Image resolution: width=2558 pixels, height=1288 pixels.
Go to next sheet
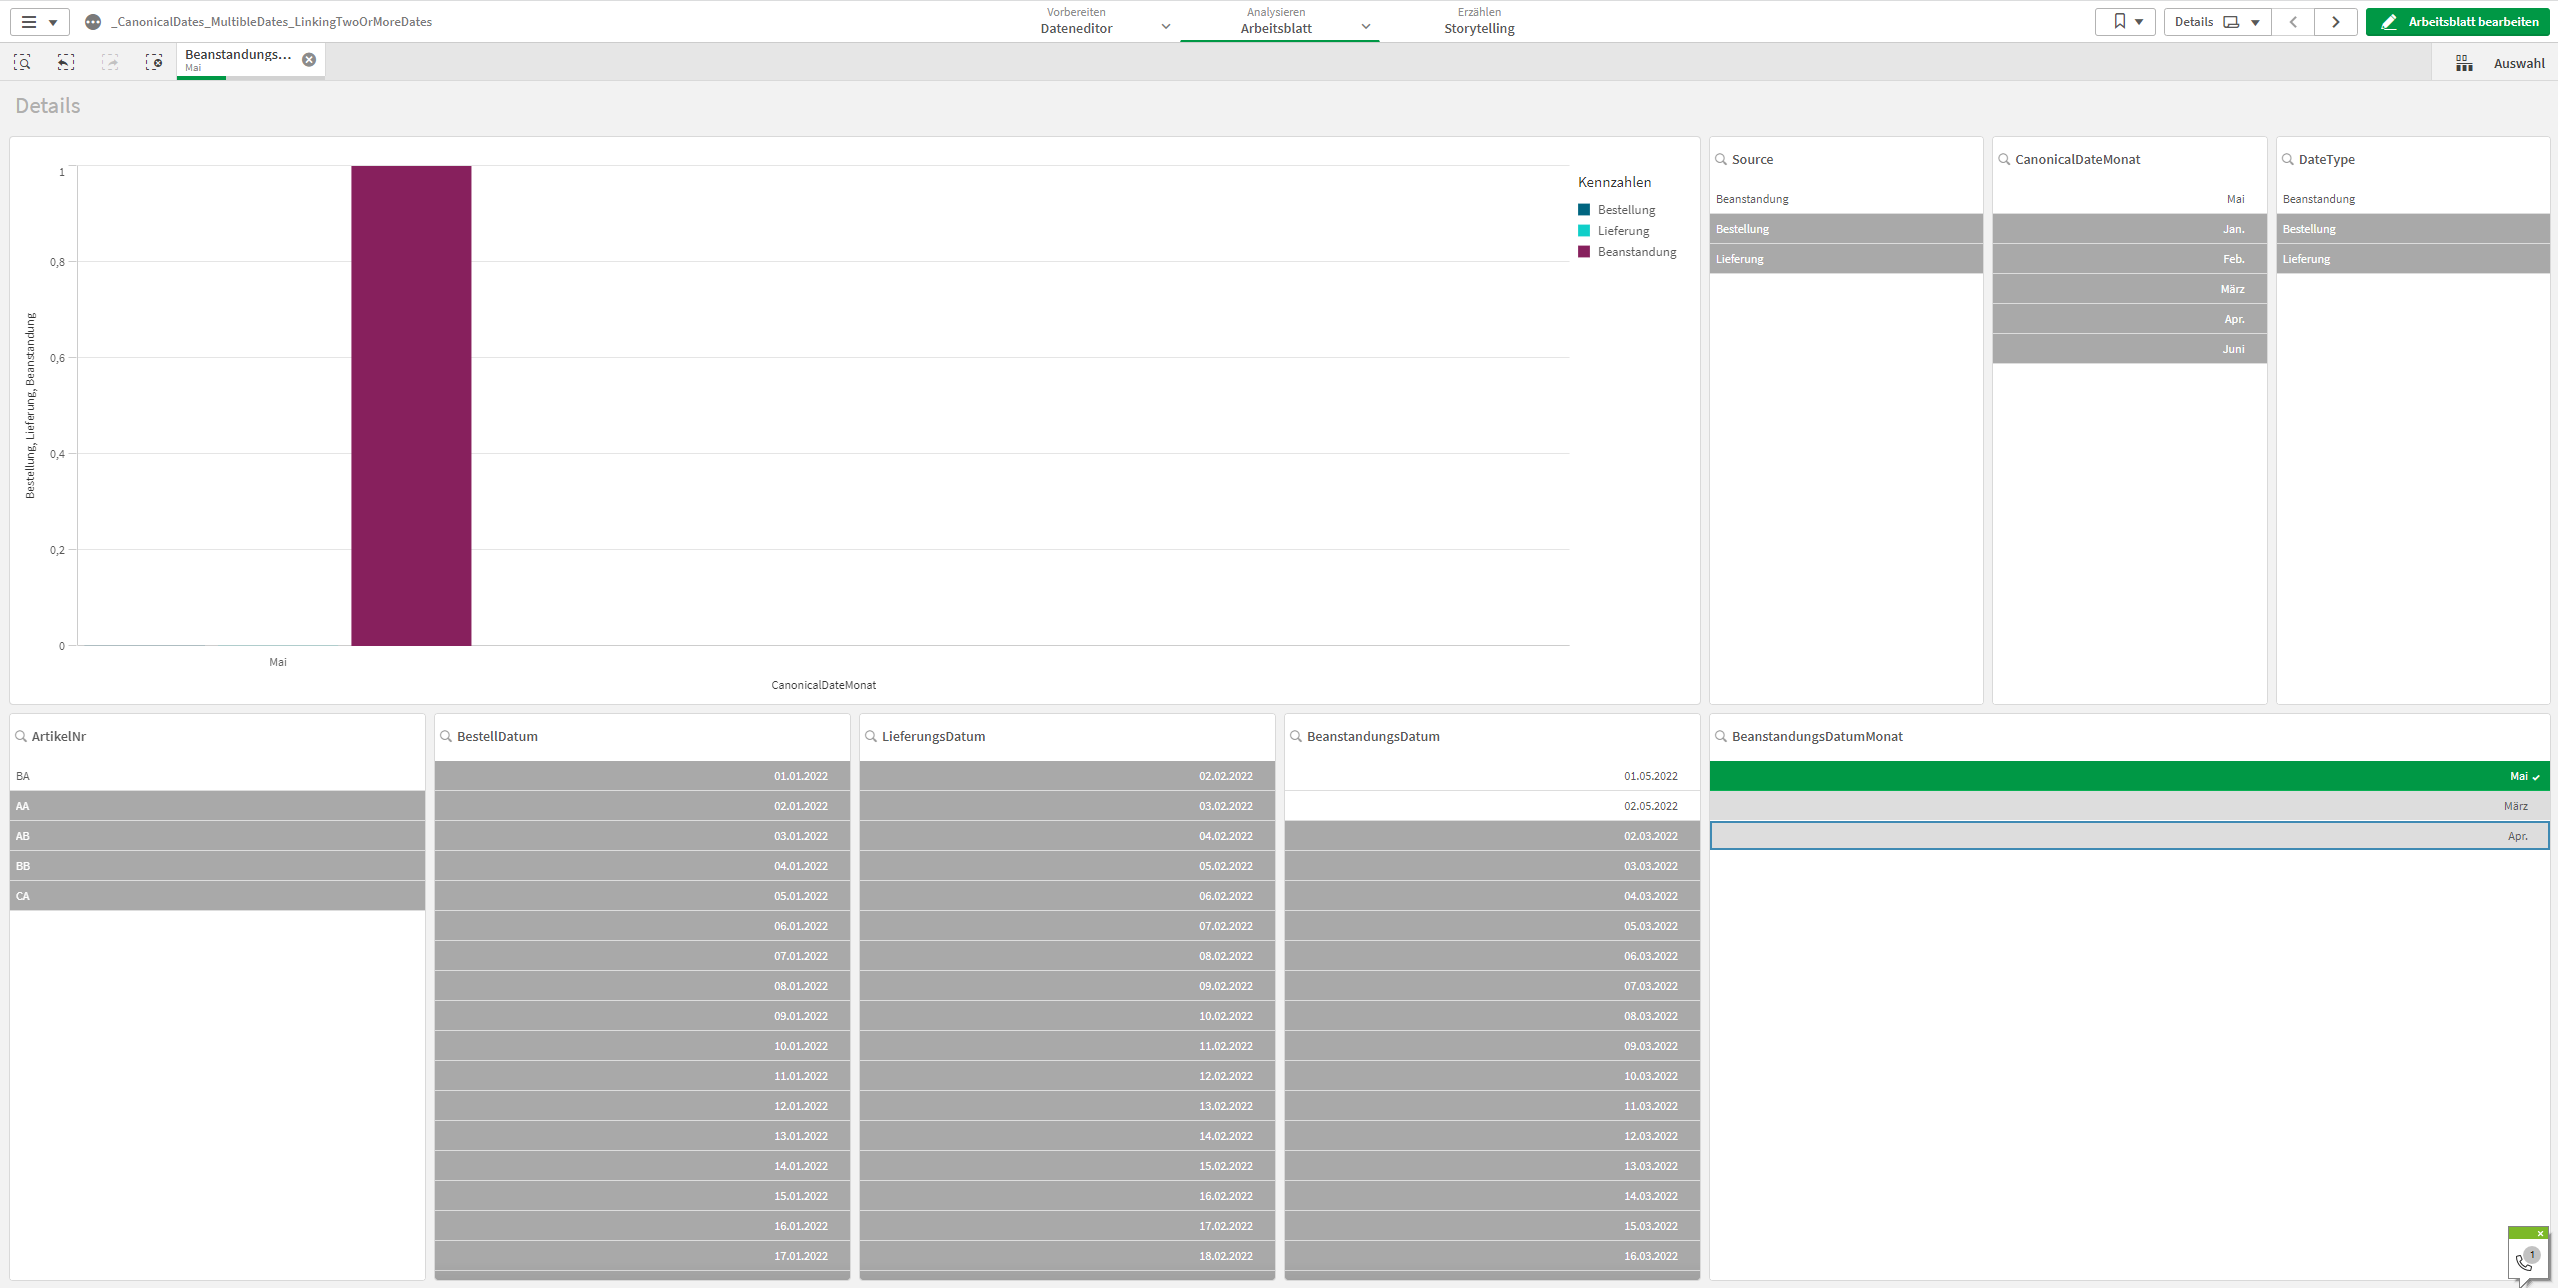click(x=2336, y=22)
